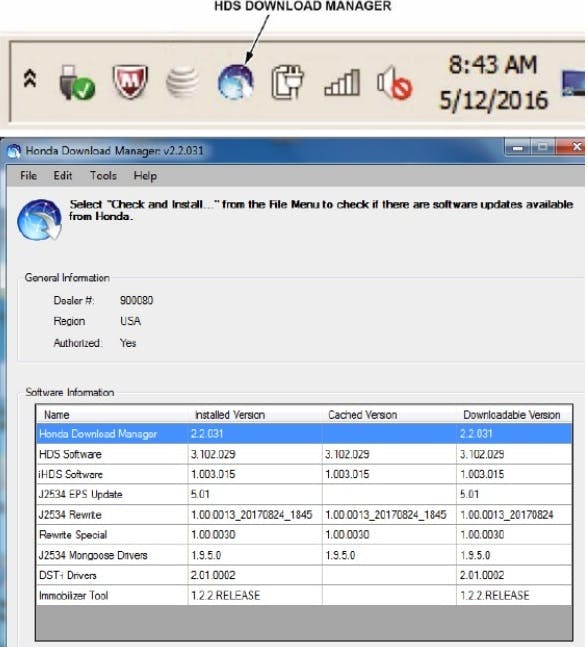The image size is (588, 647).
Task: Click the Downloadable Version column header
Action: point(514,415)
